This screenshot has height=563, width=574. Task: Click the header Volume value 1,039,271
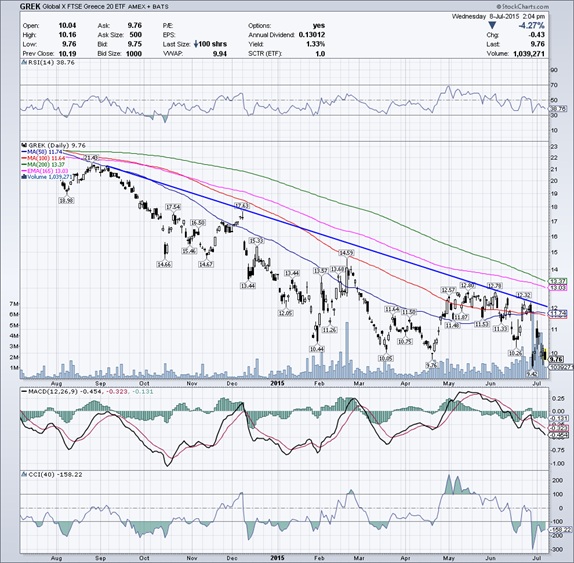pyautogui.click(x=529, y=53)
